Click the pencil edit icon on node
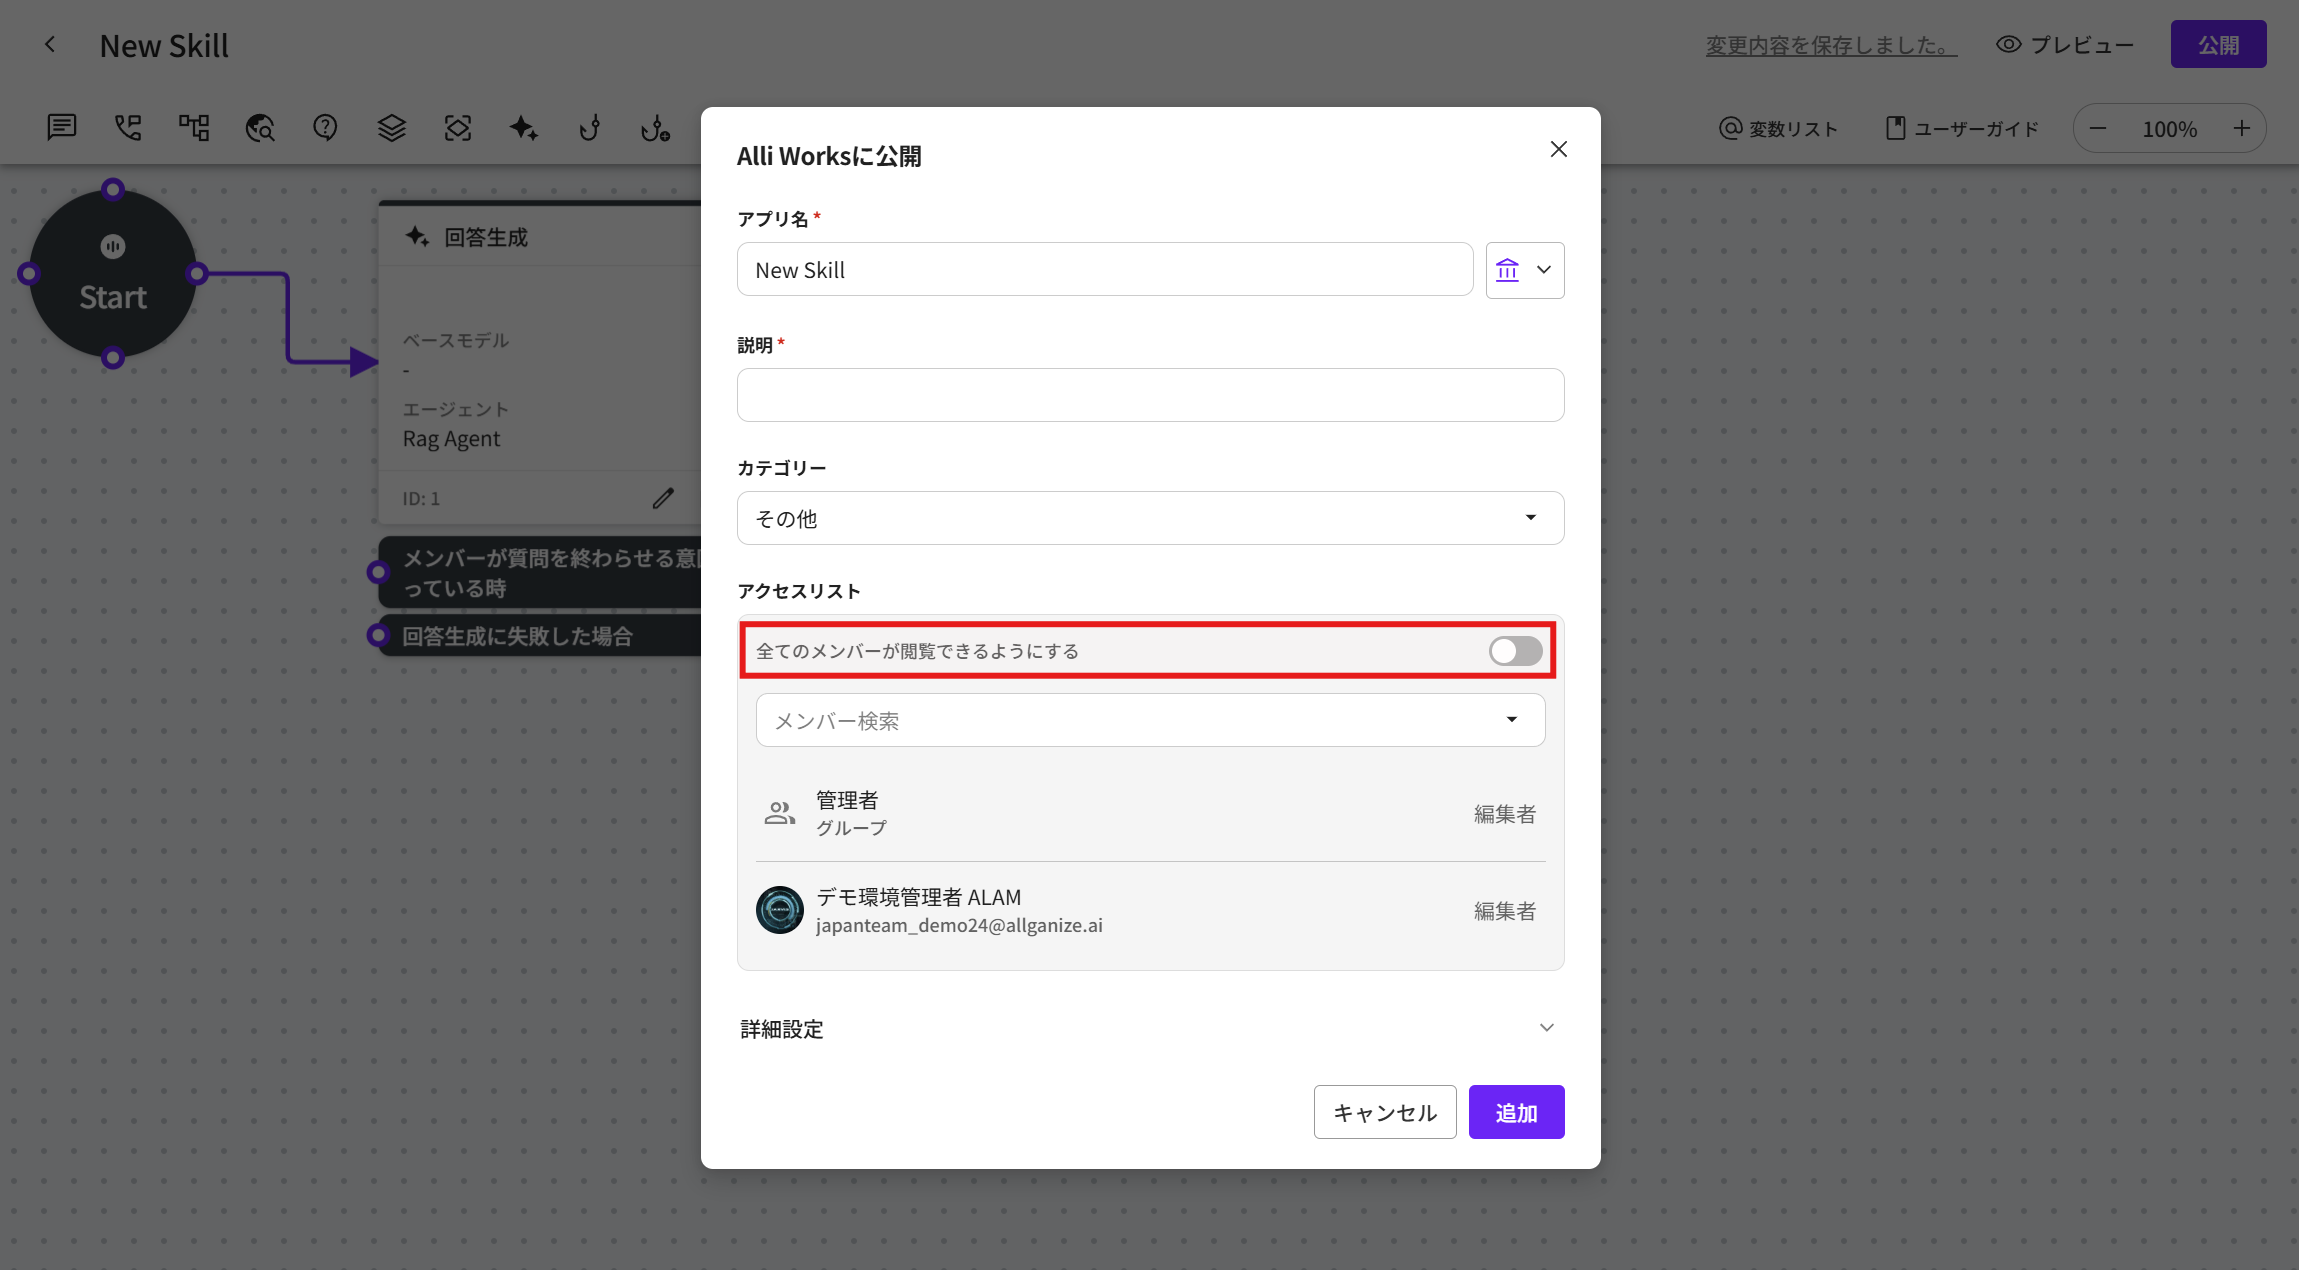 tap(663, 498)
